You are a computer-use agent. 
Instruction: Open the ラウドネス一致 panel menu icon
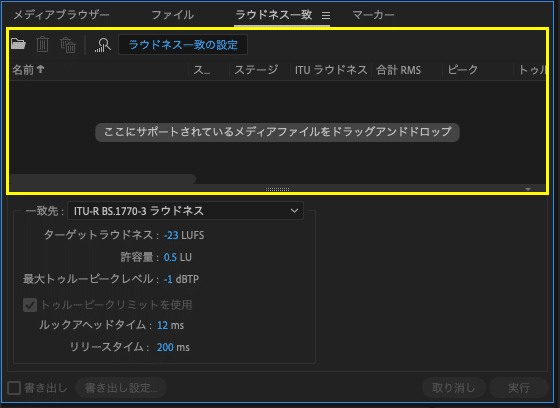(x=326, y=15)
